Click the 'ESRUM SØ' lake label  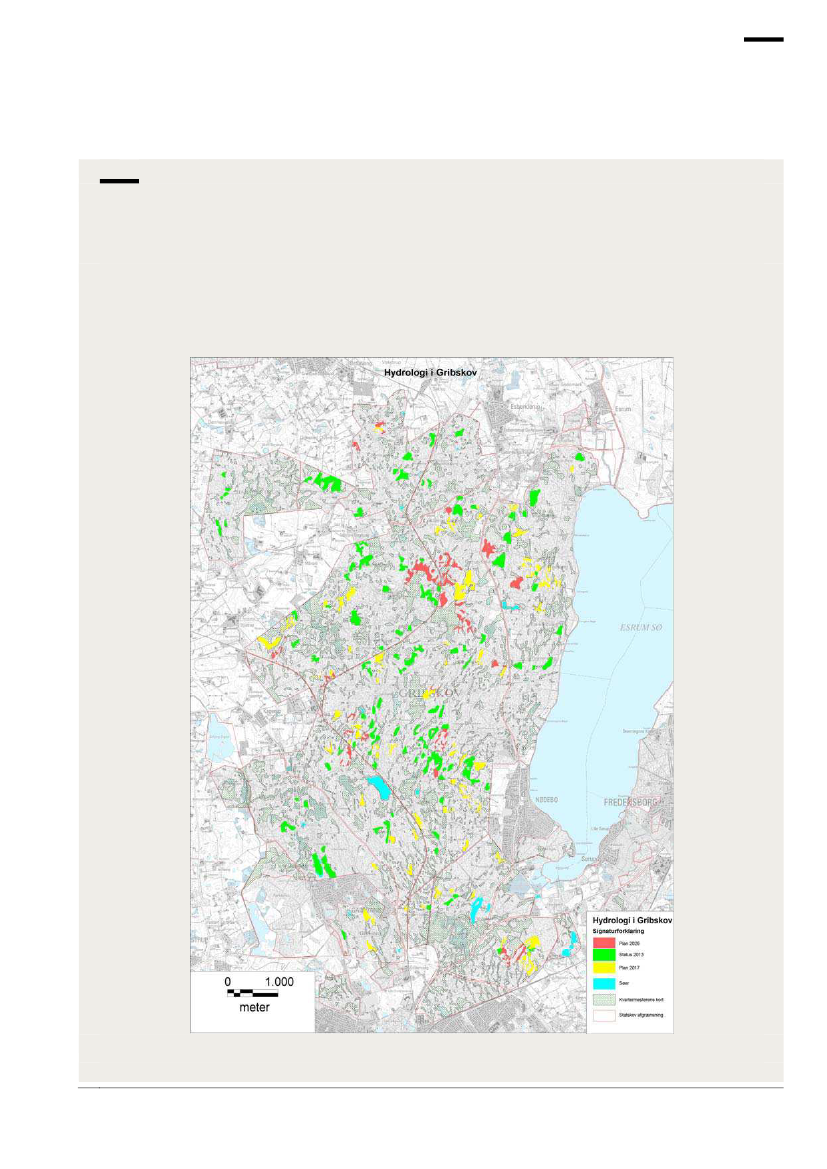coord(641,628)
